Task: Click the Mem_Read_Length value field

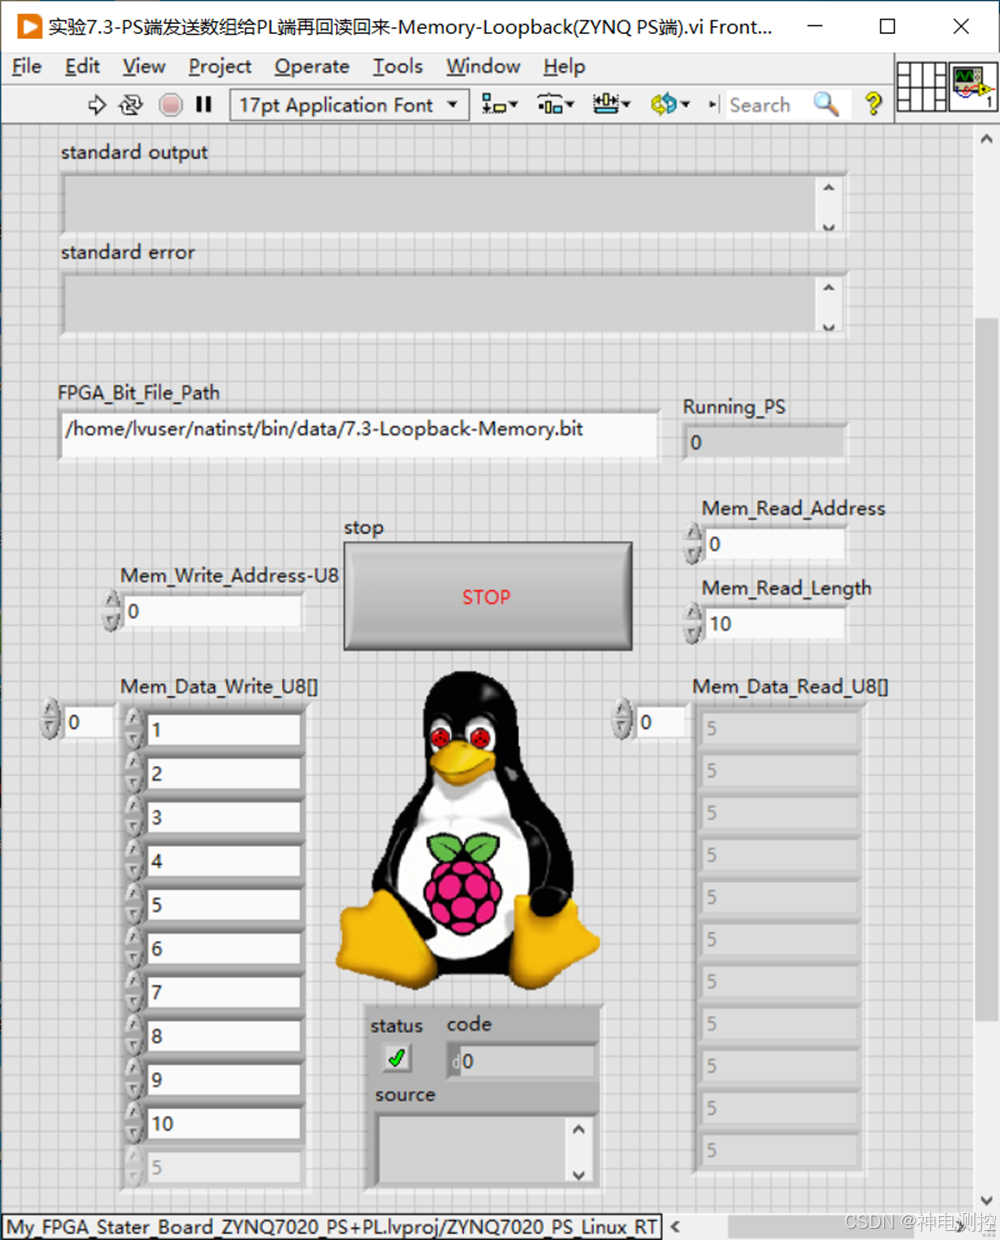Action: pyautogui.click(x=774, y=624)
